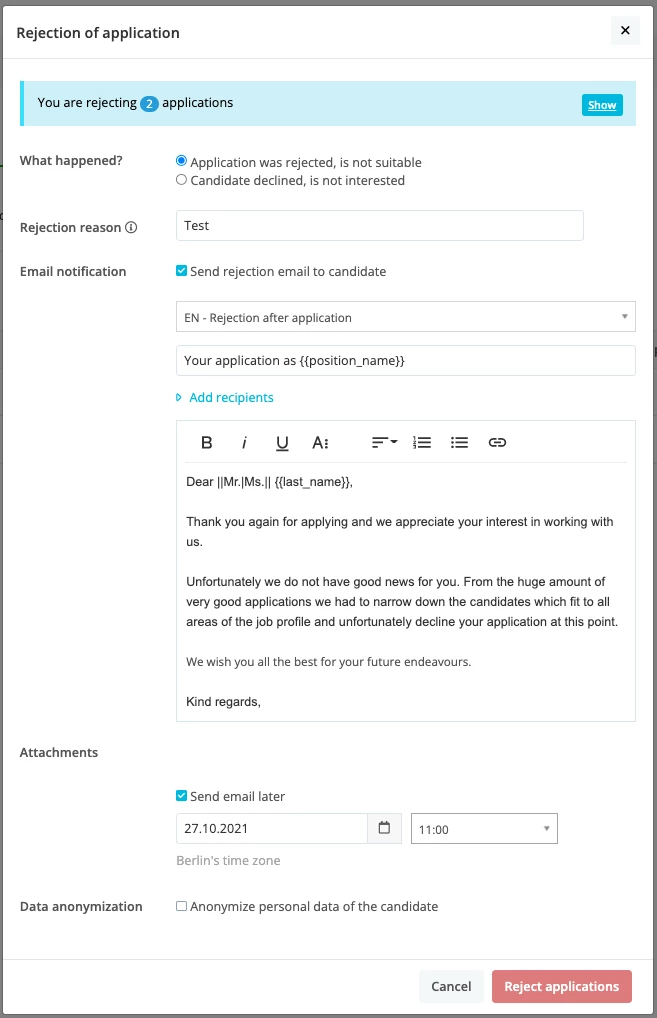
Task: Open the email template dropdown
Action: click(406, 317)
